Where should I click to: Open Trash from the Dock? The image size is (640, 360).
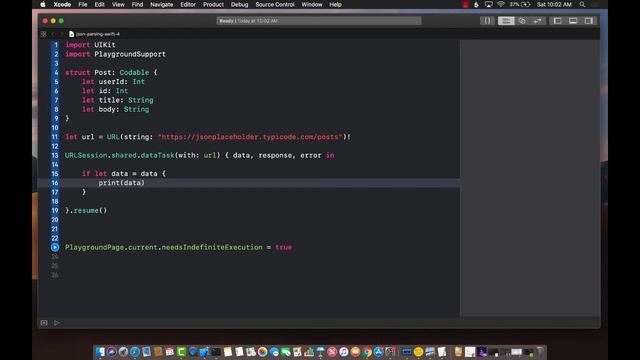coord(540,352)
